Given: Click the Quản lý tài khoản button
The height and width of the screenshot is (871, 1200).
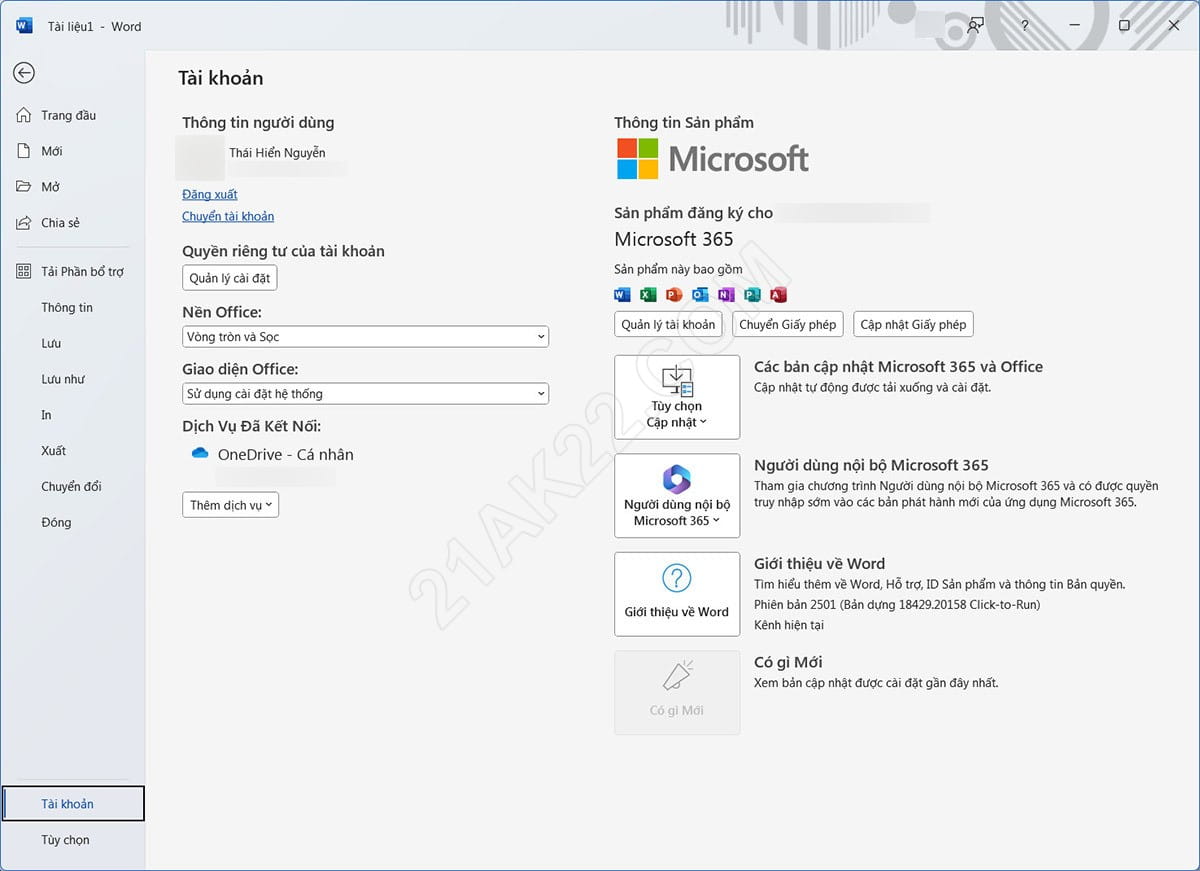Looking at the screenshot, I should tap(668, 324).
